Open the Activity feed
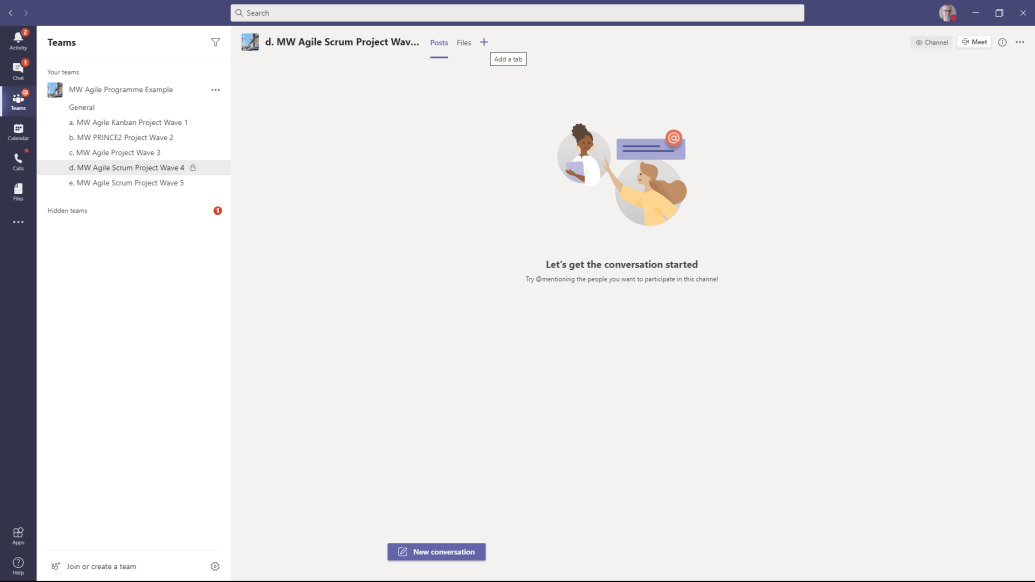 point(17,40)
